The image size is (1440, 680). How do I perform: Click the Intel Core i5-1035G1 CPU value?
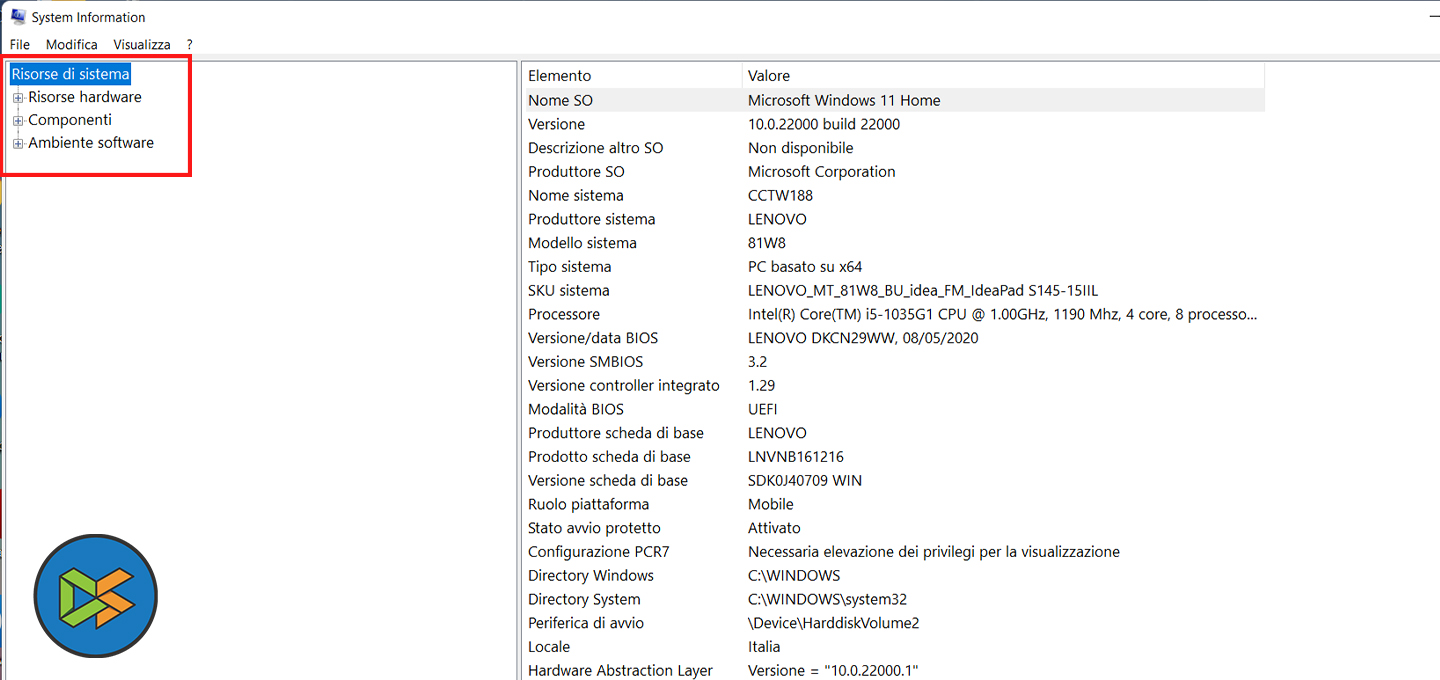tap(1003, 314)
